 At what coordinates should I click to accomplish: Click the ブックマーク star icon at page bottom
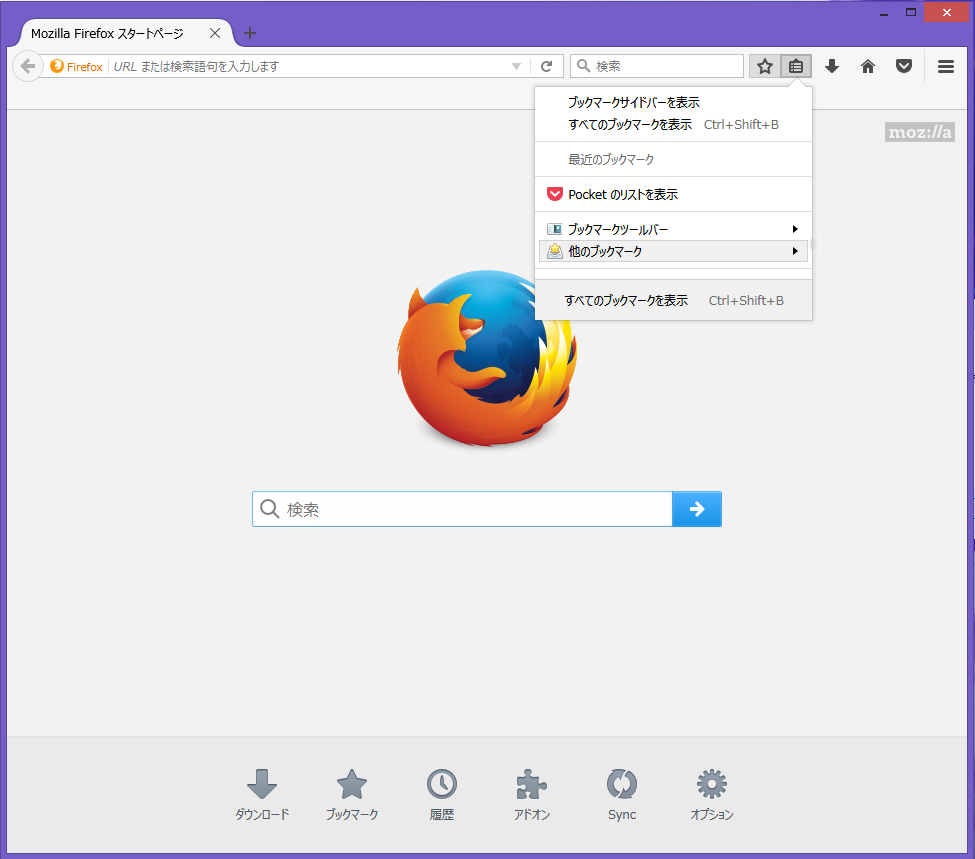(352, 784)
